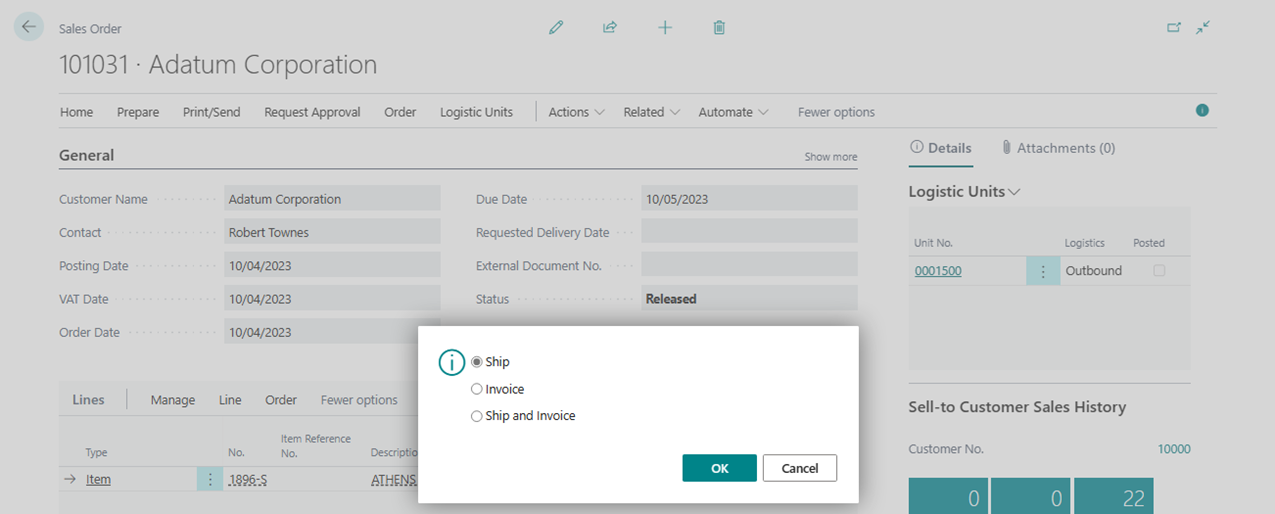This screenshot has width=1275, height=514.
Task: Expand the Actions dropdown menu
Action: pyautogui.click(x=576, y=112)
